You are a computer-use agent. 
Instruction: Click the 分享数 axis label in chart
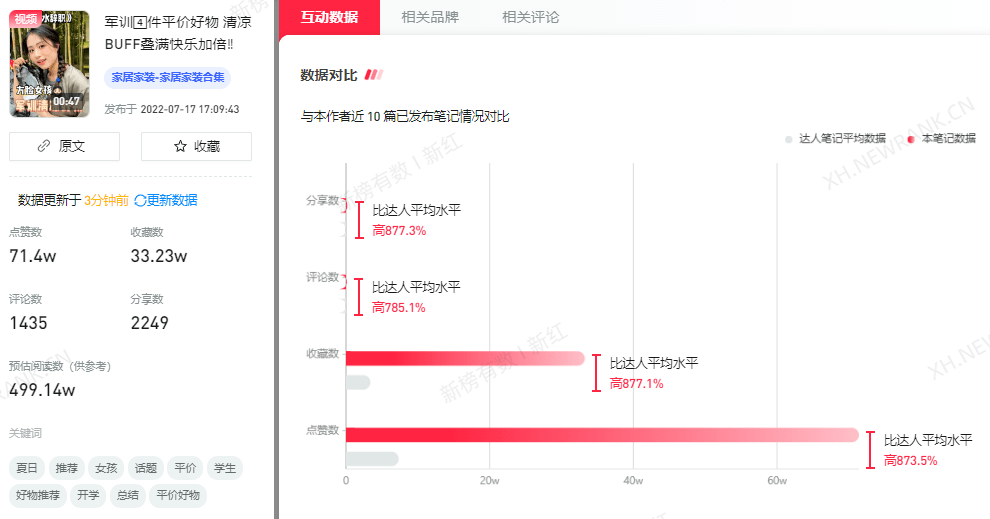323,200
